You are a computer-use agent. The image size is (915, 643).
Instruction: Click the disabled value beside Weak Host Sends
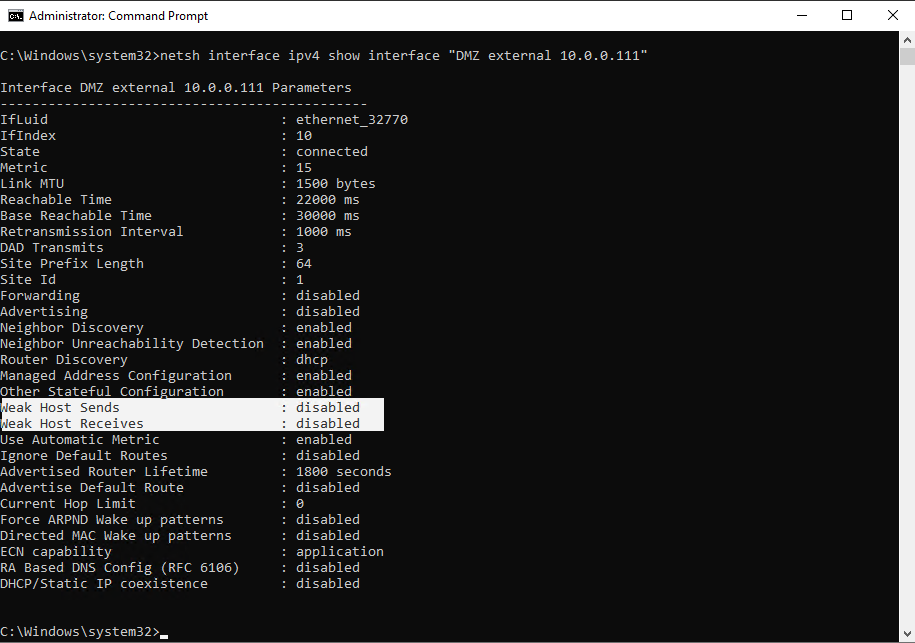tap(327, 408)
